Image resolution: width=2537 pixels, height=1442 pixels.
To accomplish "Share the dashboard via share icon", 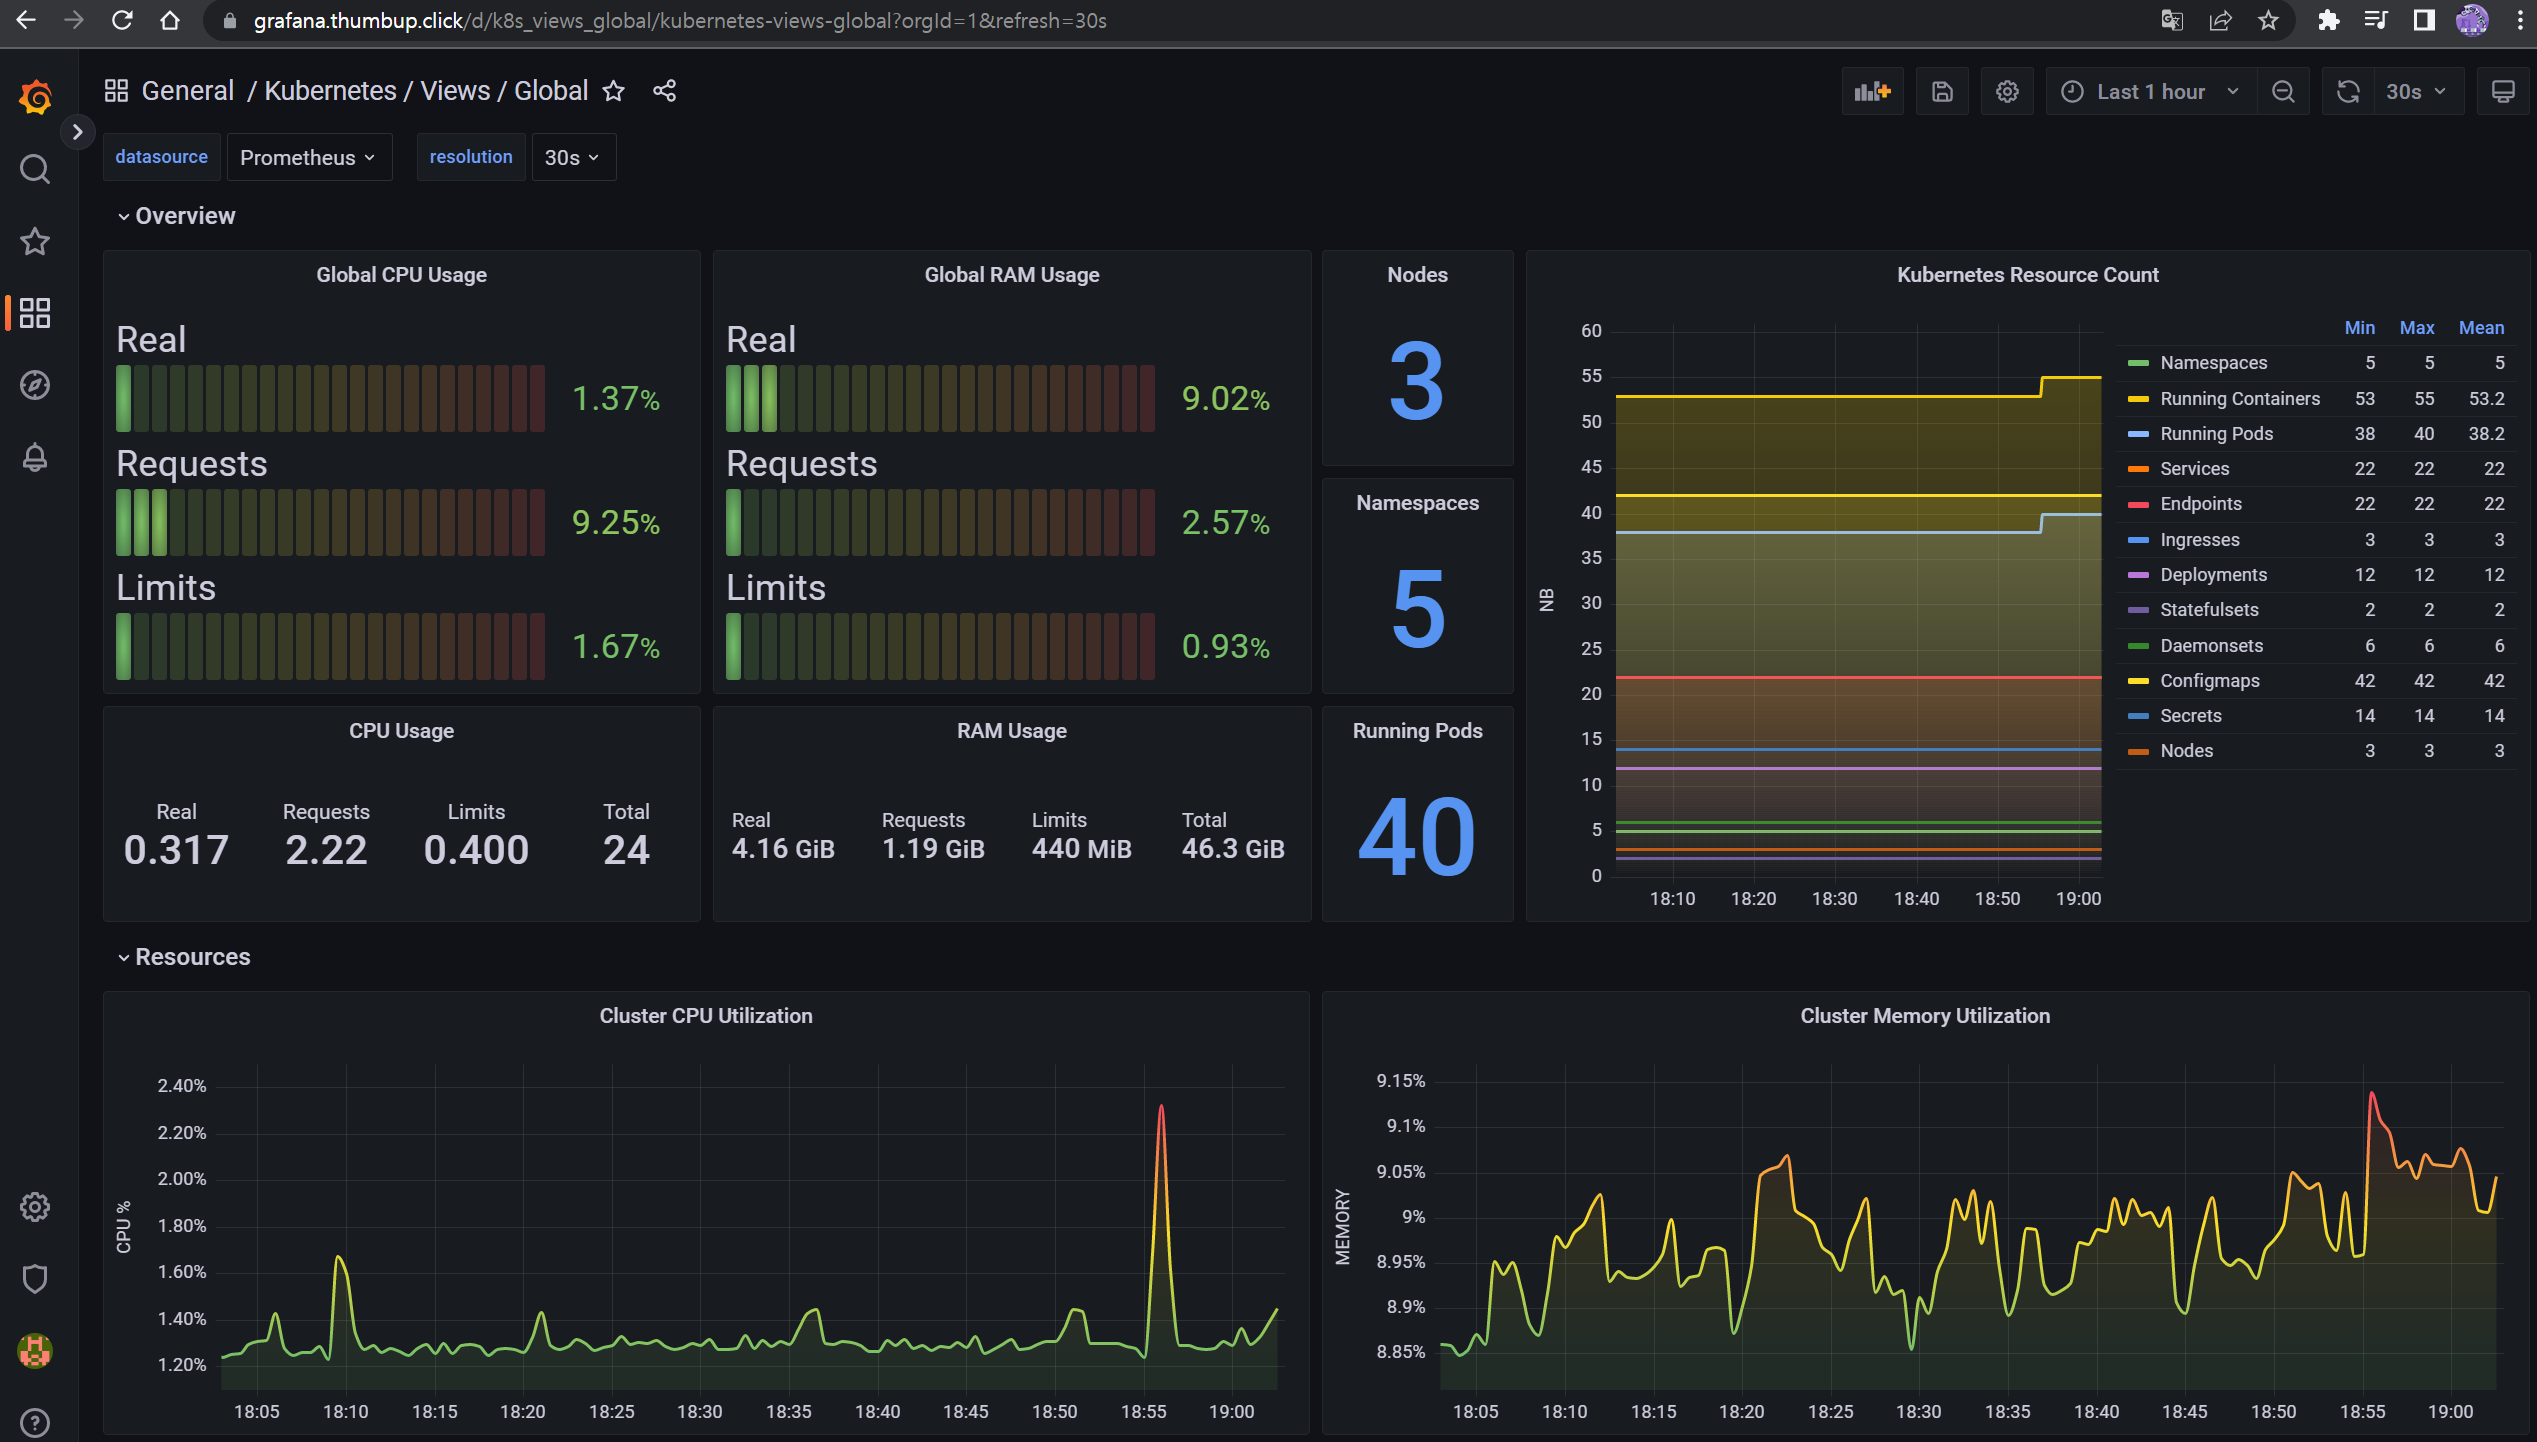I will [664, 91].
